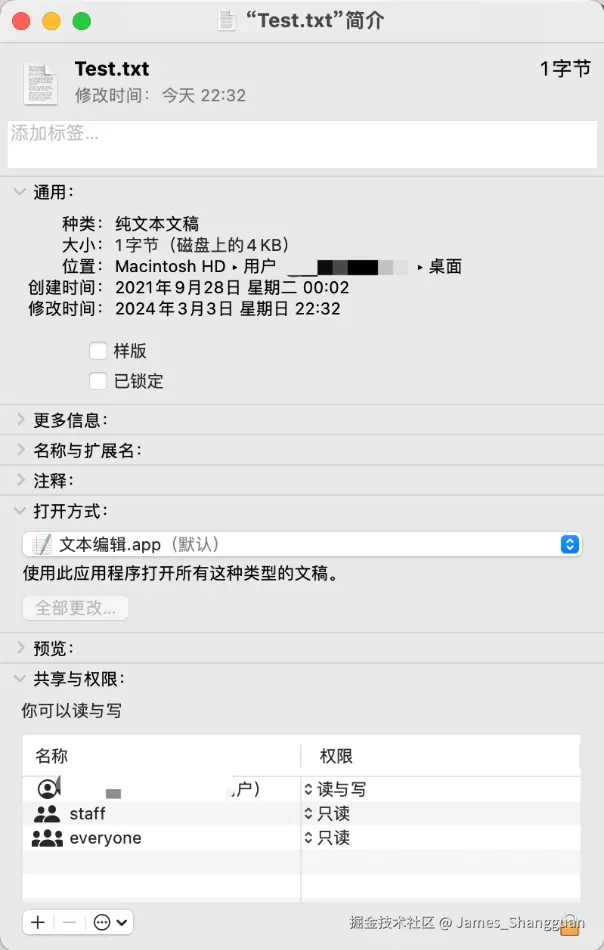
Task: Change the staff permission 只读 stepper
Action: (x=308, y=814)
